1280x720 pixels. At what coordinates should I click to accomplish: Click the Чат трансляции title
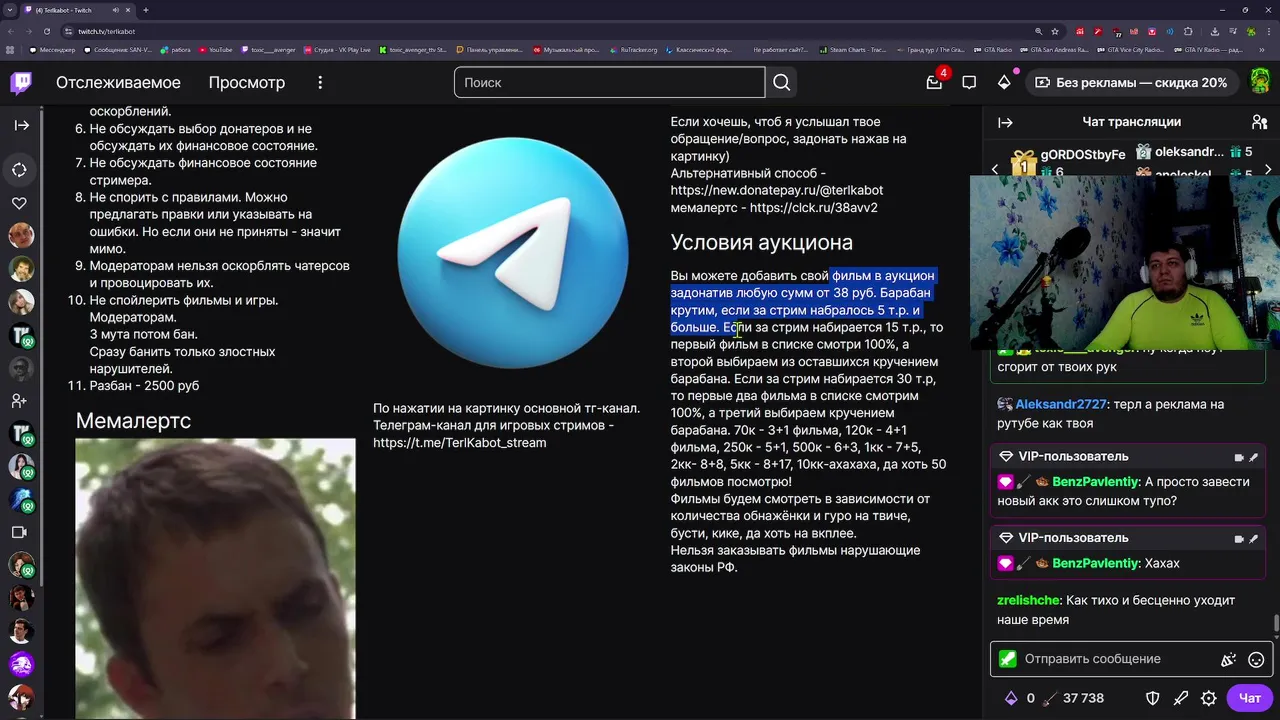click(1131, 122)
